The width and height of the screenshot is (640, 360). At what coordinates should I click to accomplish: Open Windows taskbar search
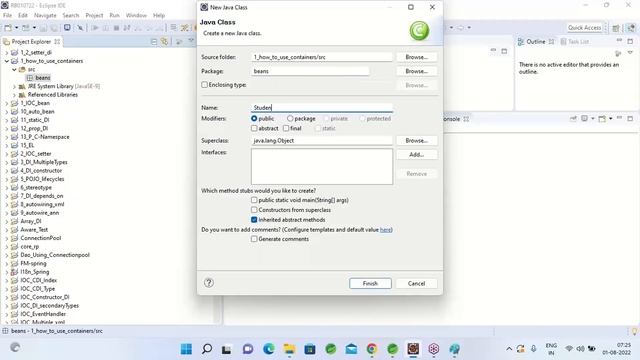207,349
